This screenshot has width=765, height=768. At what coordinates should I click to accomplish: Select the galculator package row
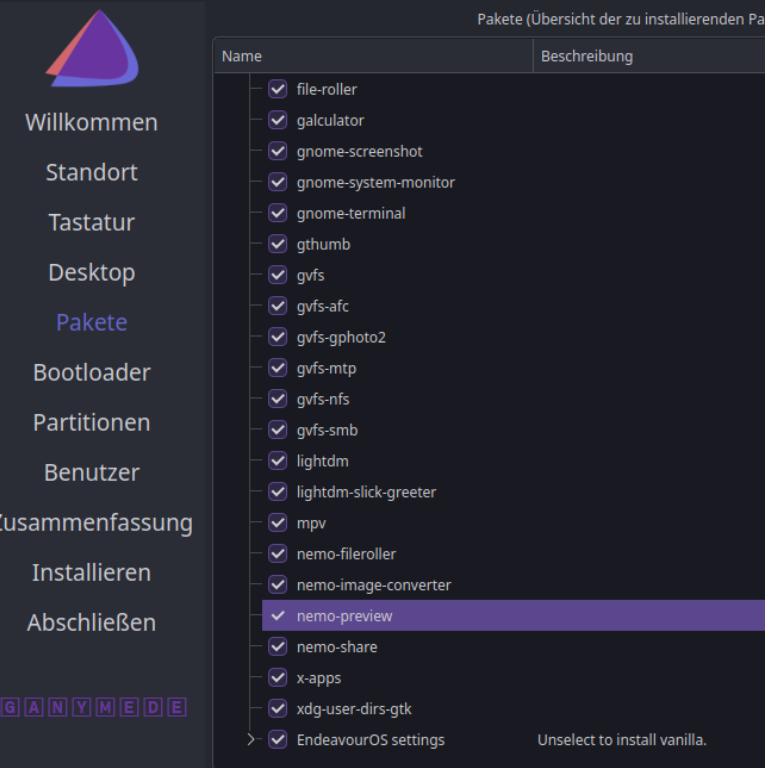click(330, 120)
